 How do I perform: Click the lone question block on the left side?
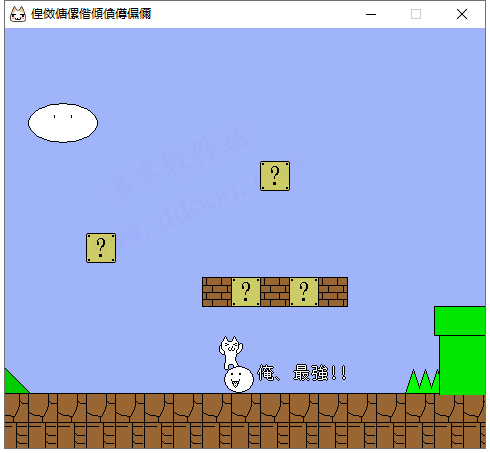pyautogui.click(x=101, y=248)
